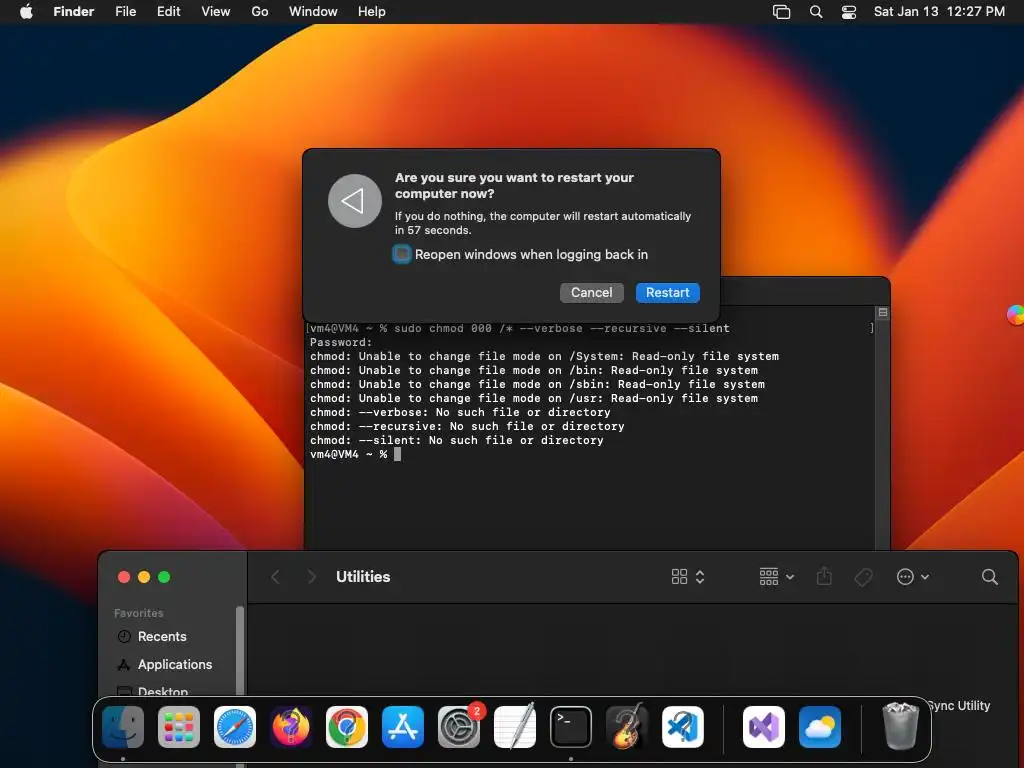The height and width of the screenshot is (768, 1024).
Task: Click the 'Sync Utility' item label
Action: click(959, 705)
